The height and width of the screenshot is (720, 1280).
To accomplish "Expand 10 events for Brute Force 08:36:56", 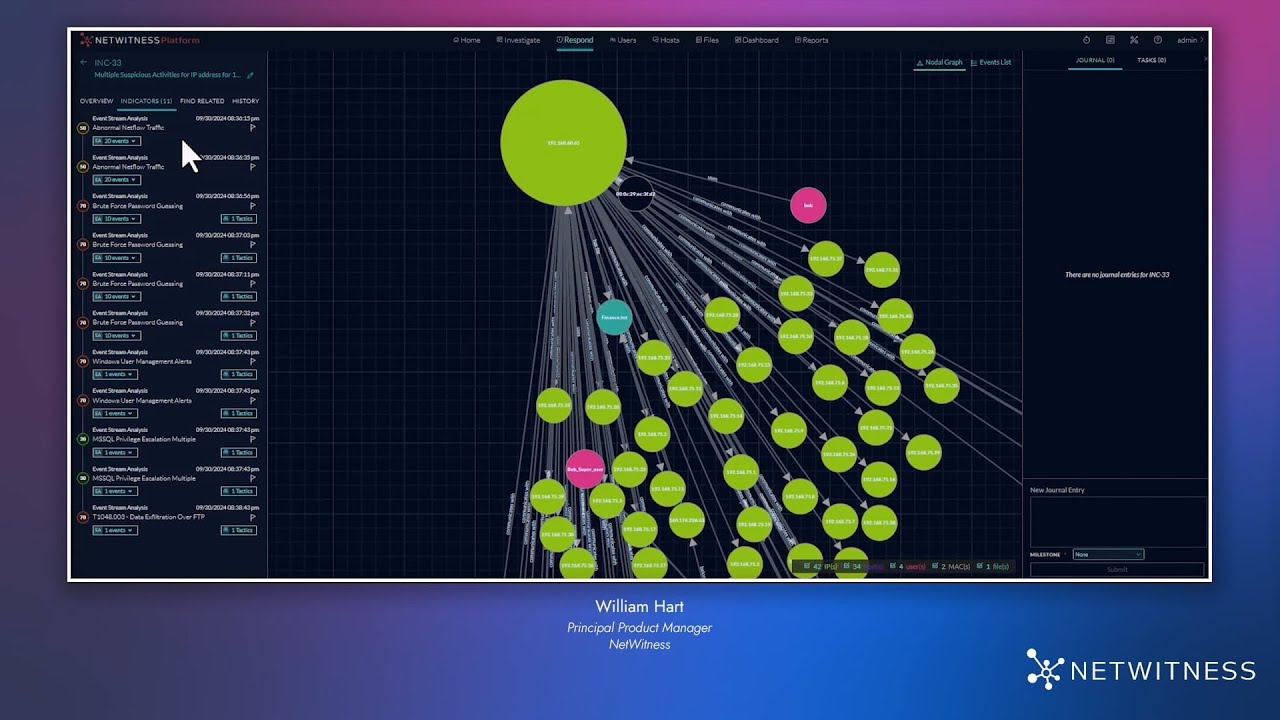I will pyautogui.click(x=116, y=219).
